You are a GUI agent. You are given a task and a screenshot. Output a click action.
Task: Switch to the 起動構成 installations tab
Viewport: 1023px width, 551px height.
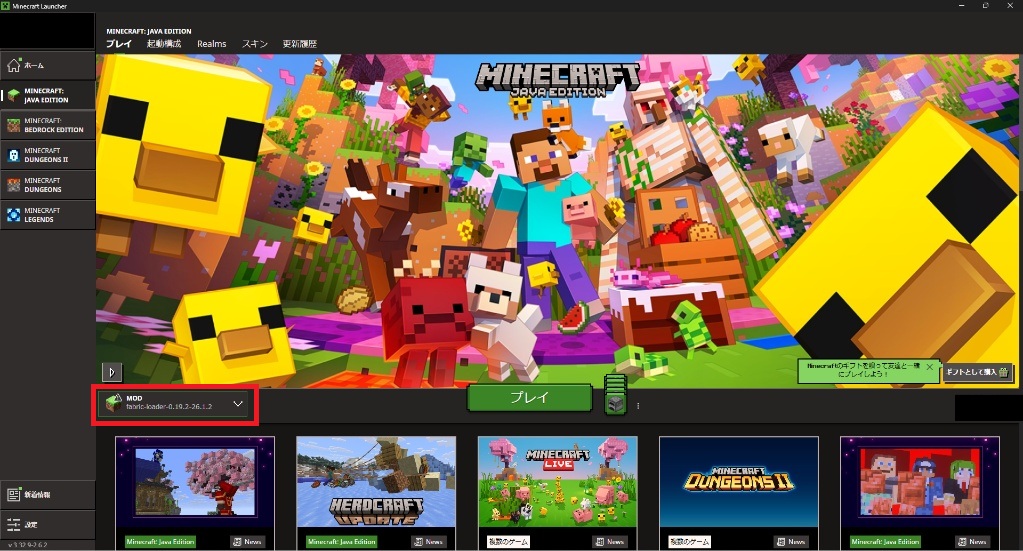(164, 44)
